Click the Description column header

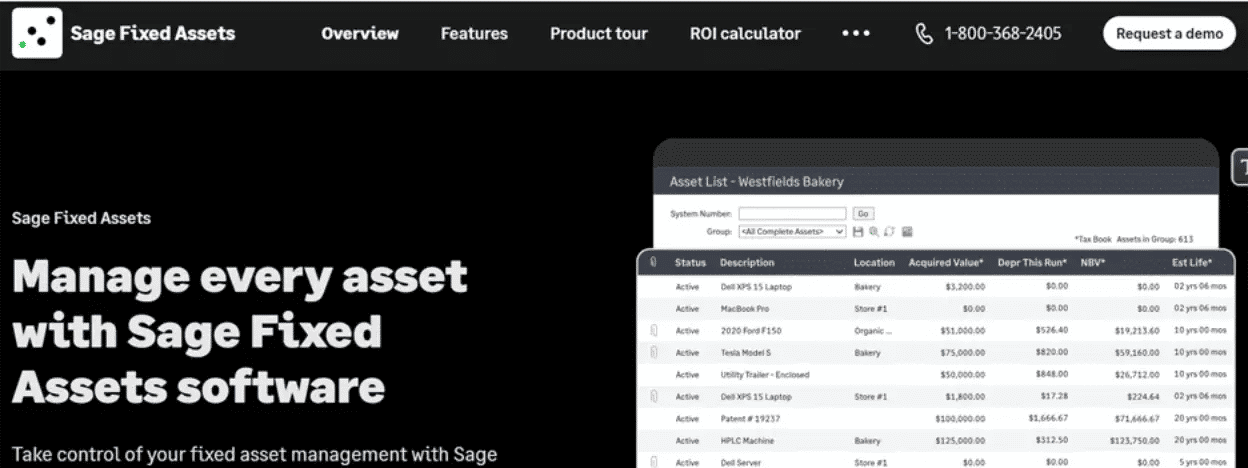747,263
